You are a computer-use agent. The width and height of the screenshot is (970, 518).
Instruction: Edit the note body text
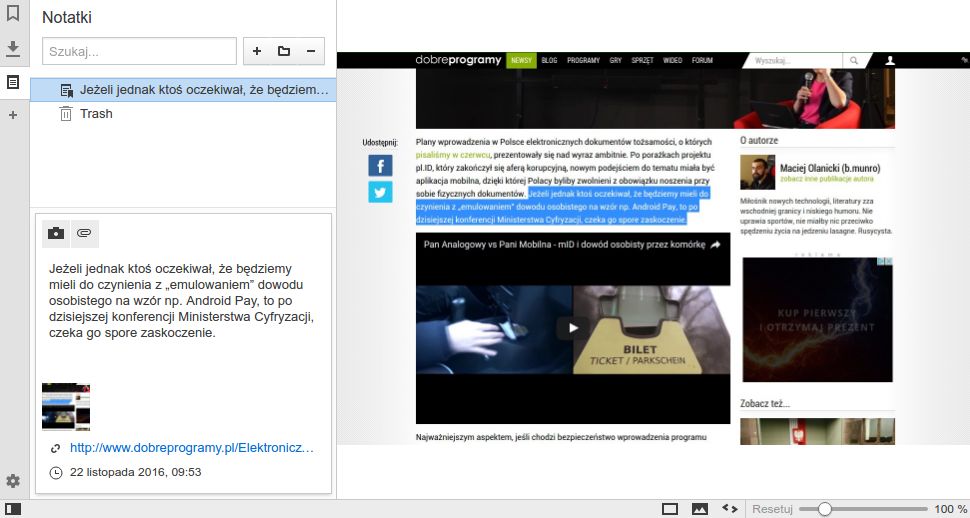click(x=182, y=301)
